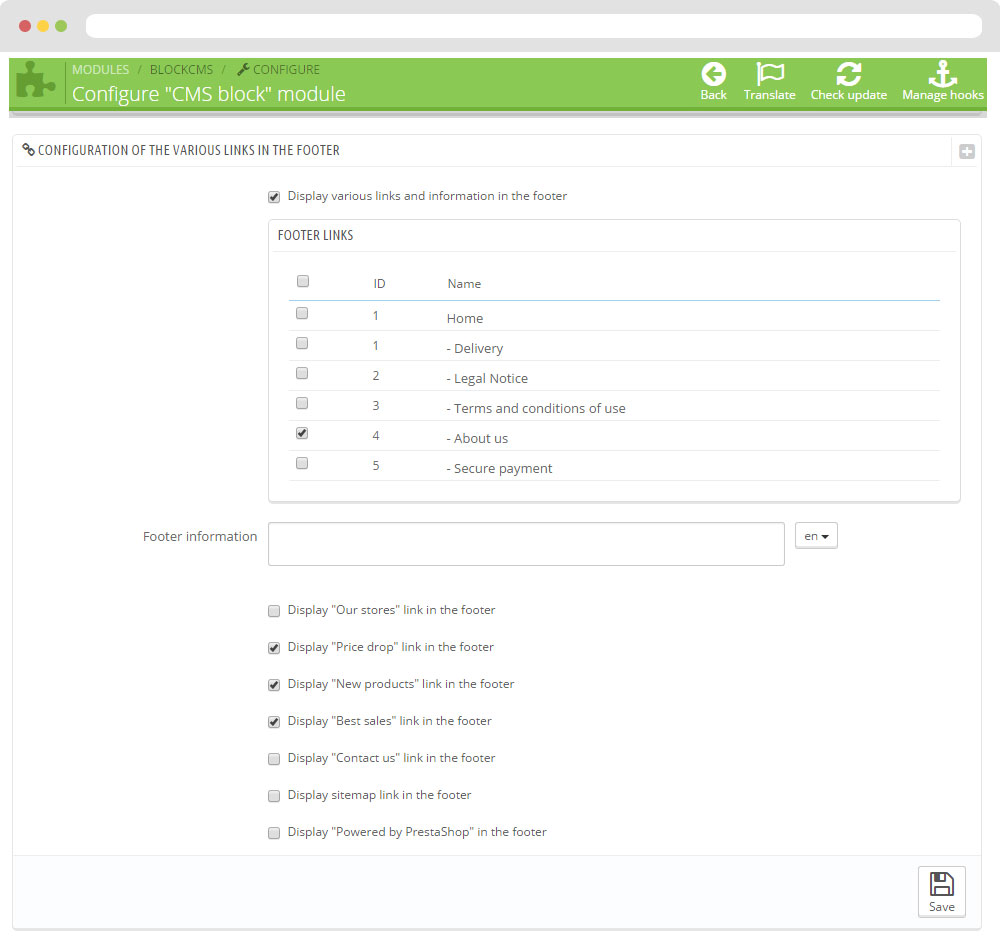
Task: Open Manage hooks anchor icon
Action: pos(942,74)
